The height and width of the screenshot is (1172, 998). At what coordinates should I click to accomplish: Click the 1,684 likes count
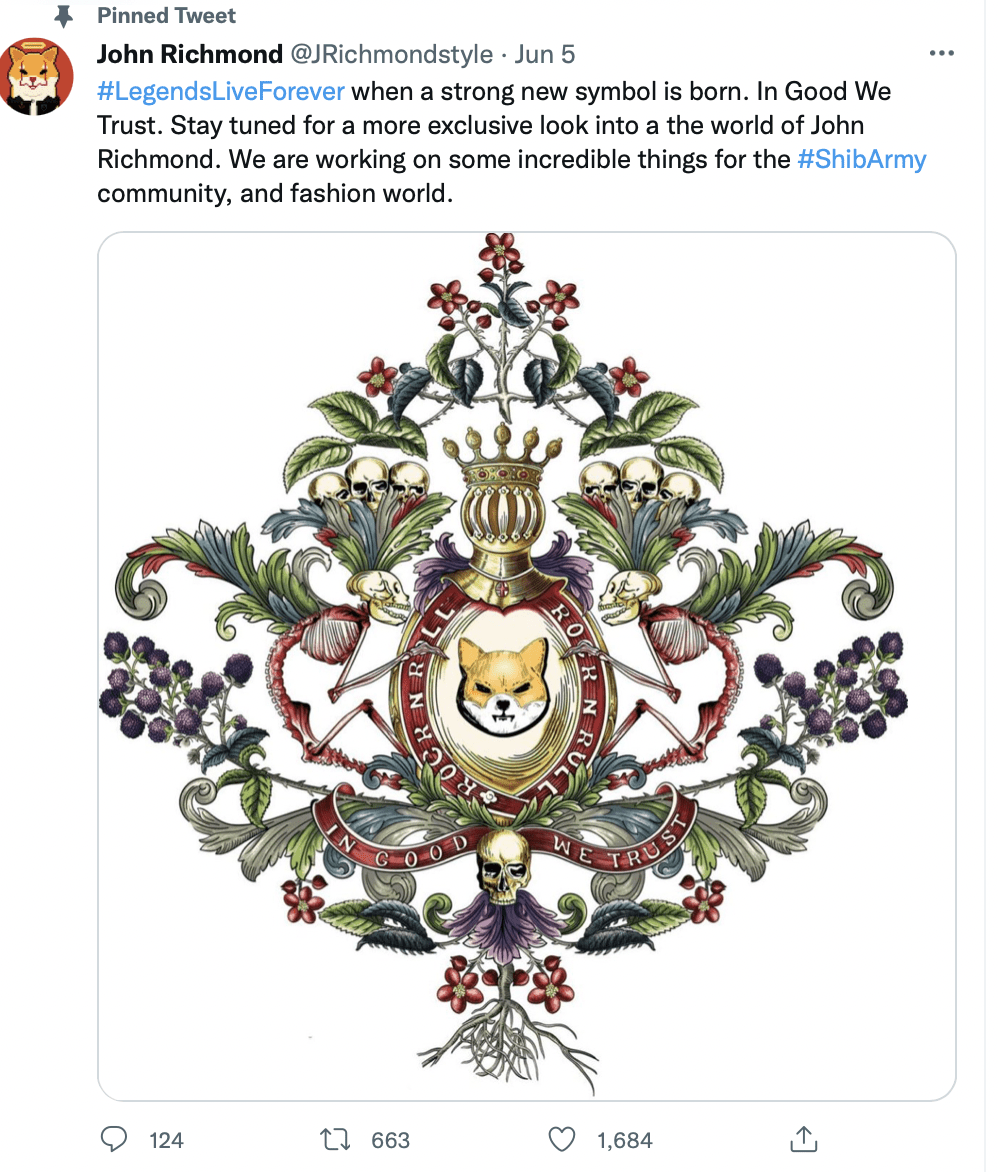[x=624, y=1140]
